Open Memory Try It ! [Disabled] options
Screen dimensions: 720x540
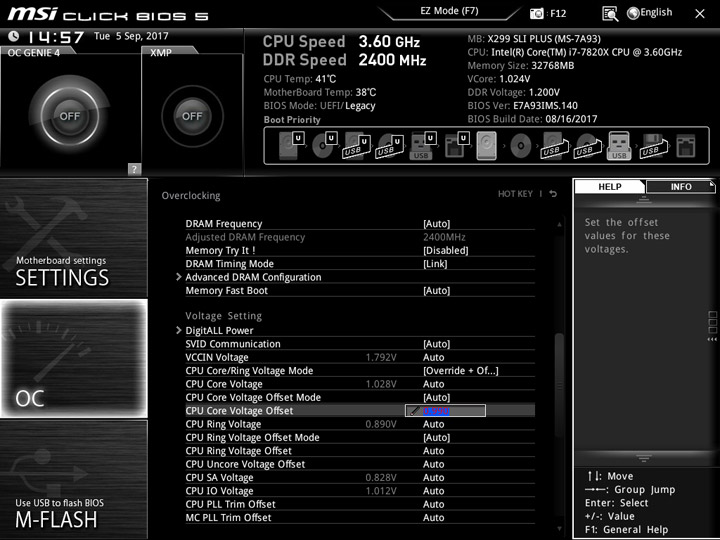pos(445,250)
